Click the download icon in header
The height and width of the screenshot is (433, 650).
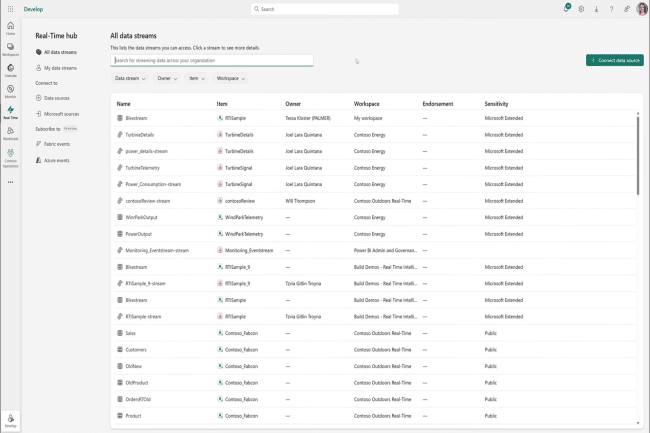(596, 9)
